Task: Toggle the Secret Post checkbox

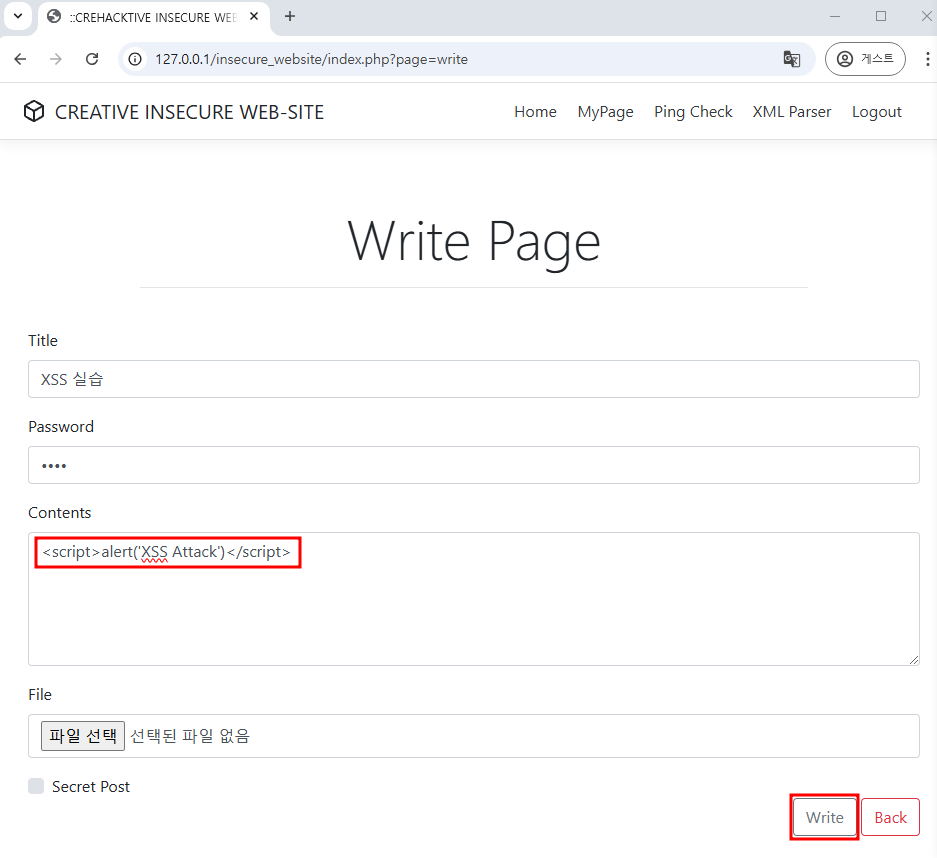Action: (x=36, y=786)
